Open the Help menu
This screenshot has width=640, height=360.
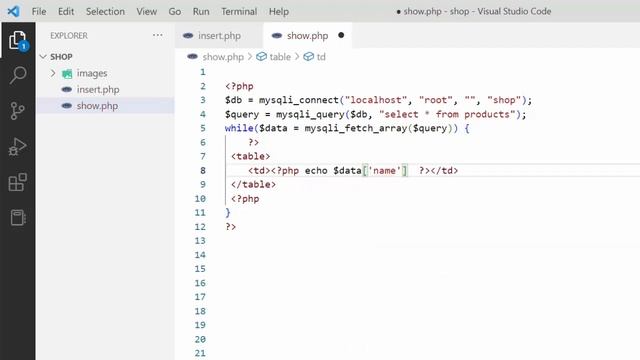tap(279, 11)
